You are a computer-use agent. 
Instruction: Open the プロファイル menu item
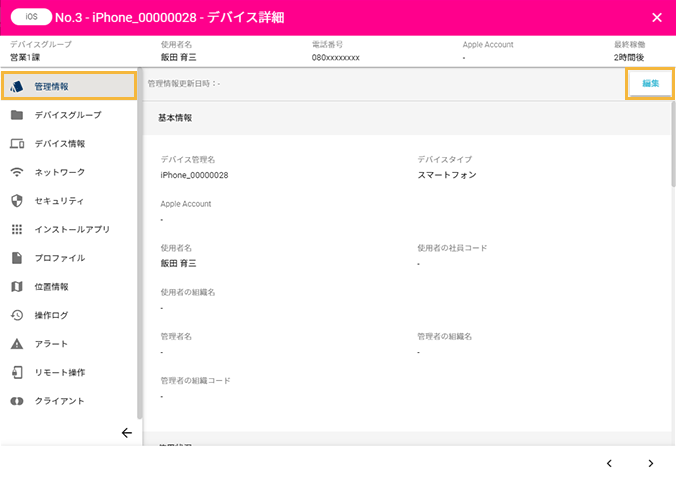click(x=69, y=258)
